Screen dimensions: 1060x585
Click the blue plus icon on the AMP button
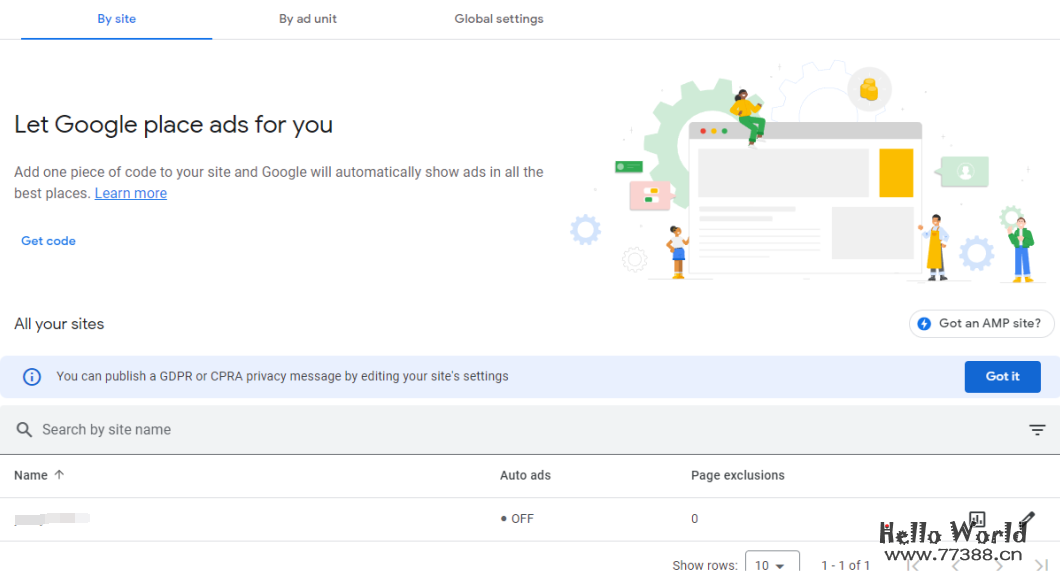(922, 323)
